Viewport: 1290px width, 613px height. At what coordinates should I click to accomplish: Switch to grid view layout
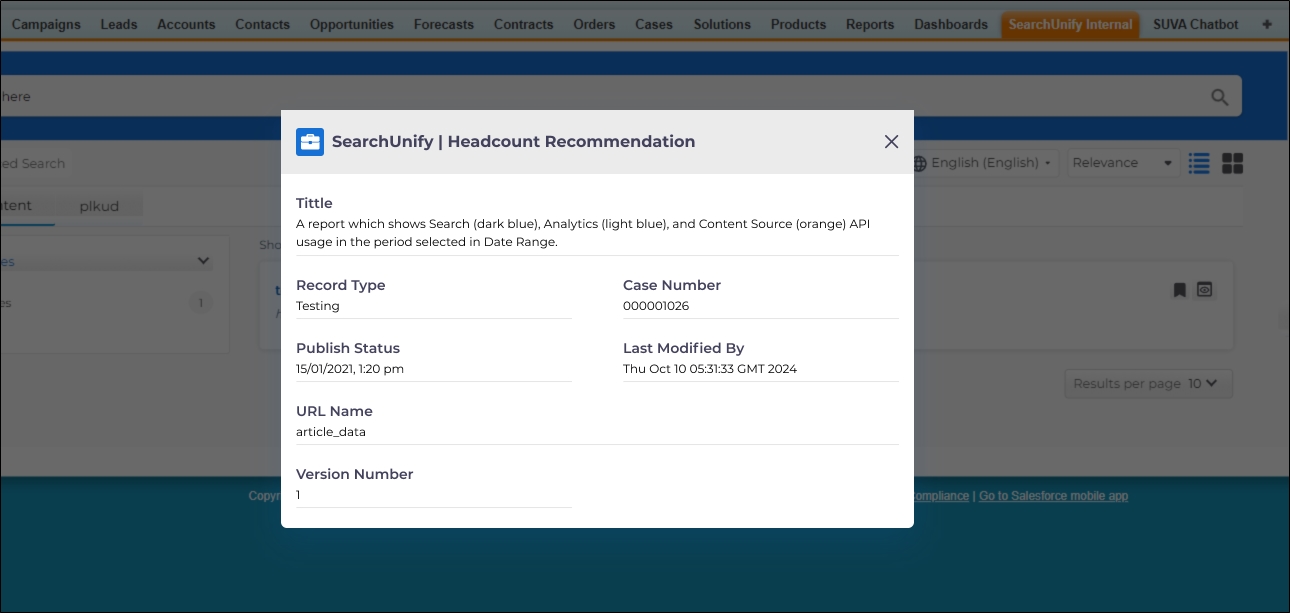pos(1232,163)
